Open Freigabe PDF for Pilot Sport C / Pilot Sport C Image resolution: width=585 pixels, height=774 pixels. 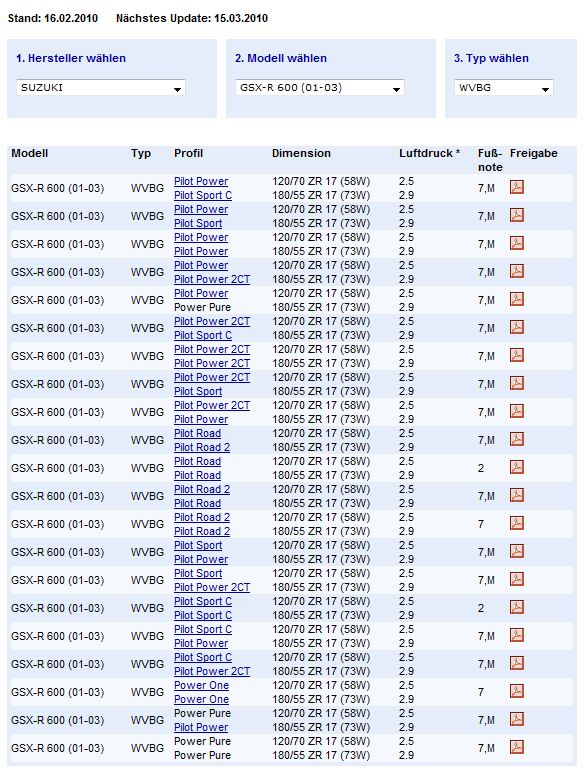pos(517,608)
